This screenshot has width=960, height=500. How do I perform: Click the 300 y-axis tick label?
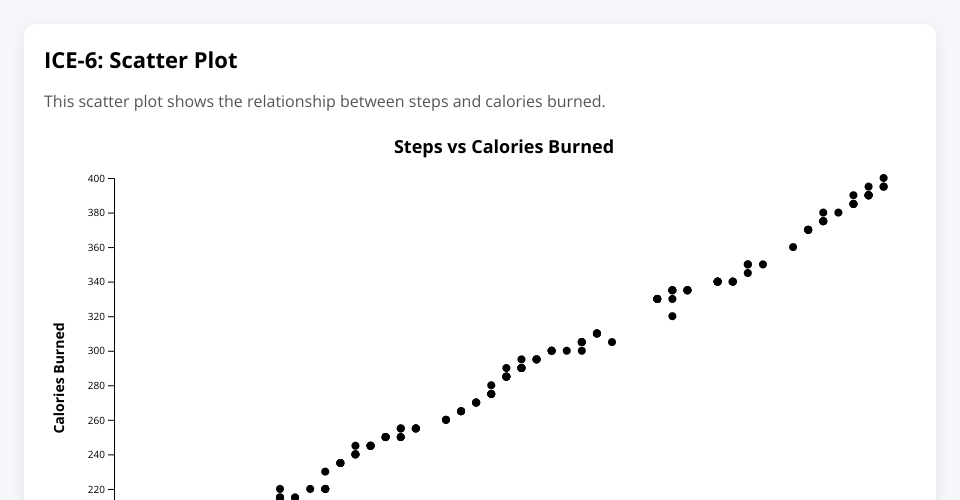point(96,351)
